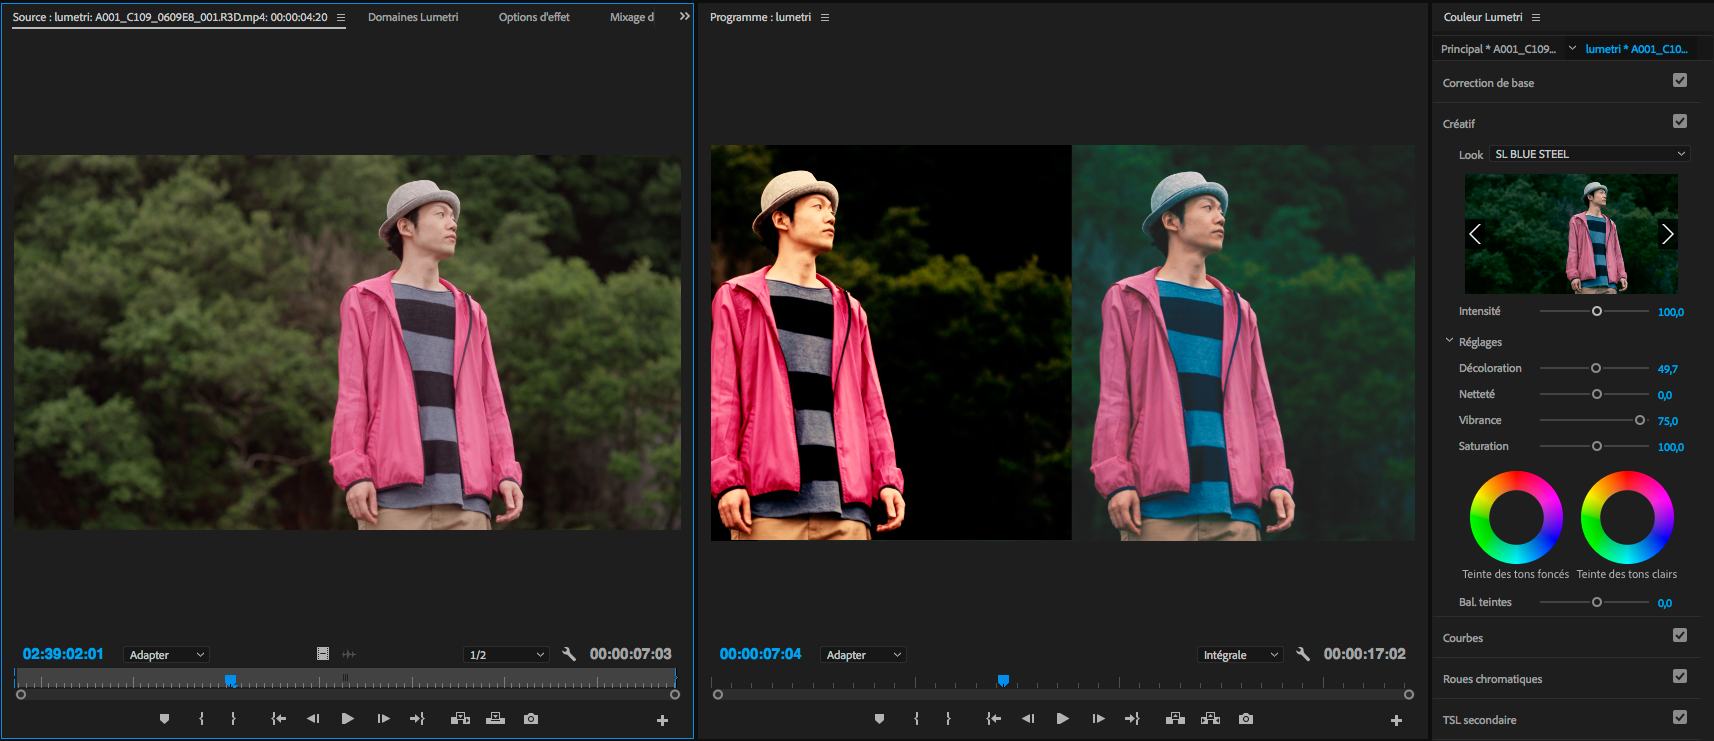The image size is (1714, 741).
Task: Step back one frame in Source monitor
Action: click(313, 719)
